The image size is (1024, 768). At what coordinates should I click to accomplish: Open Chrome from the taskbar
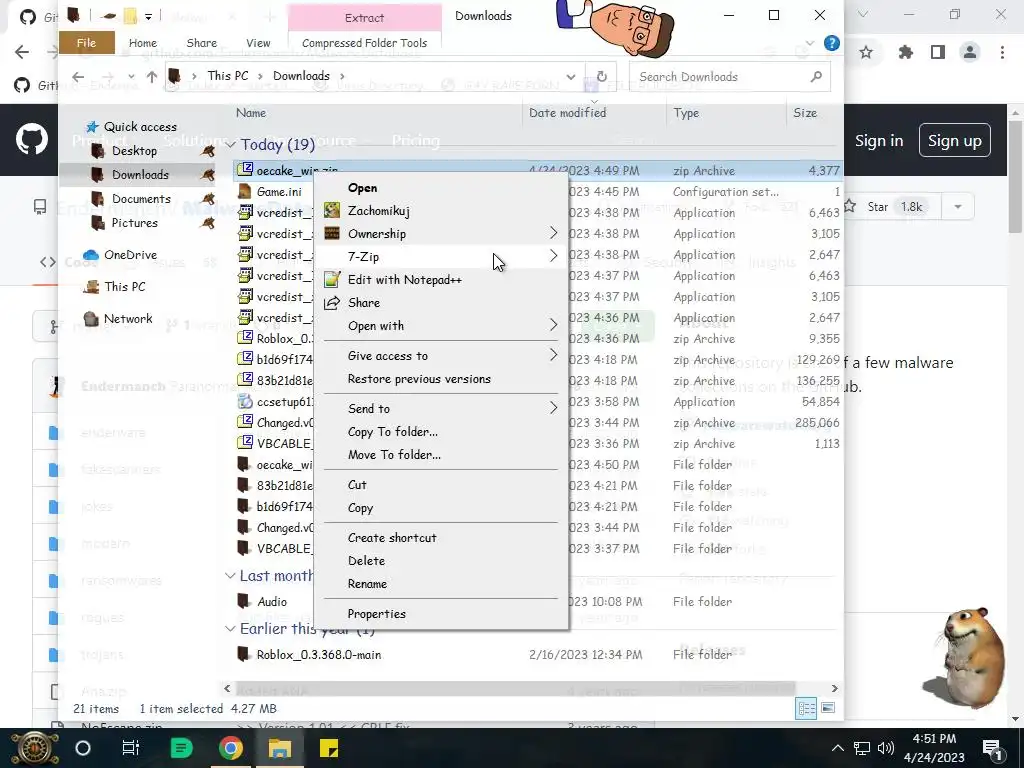pyautogui.click(x=230, y=748)
